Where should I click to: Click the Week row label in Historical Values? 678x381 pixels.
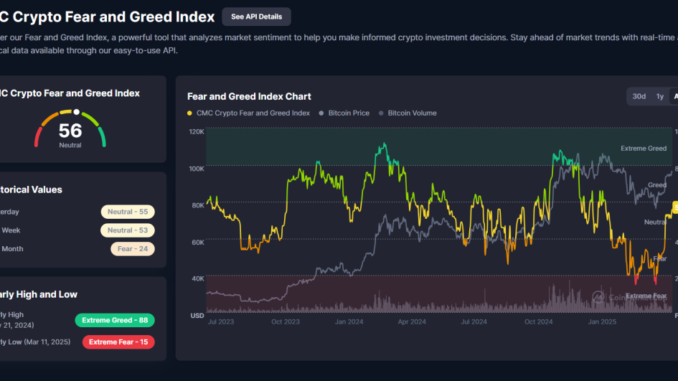click(x=11, y=231)
